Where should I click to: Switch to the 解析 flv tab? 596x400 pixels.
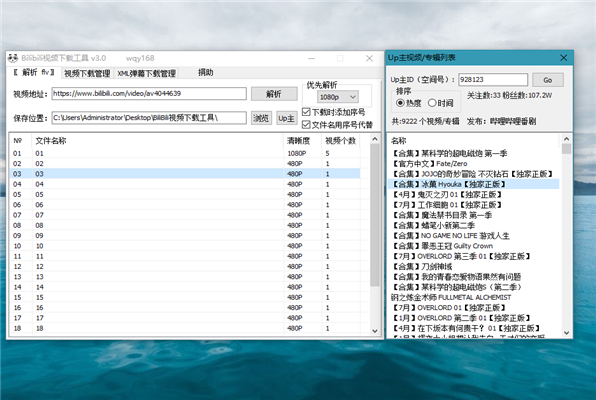(34, 72)
